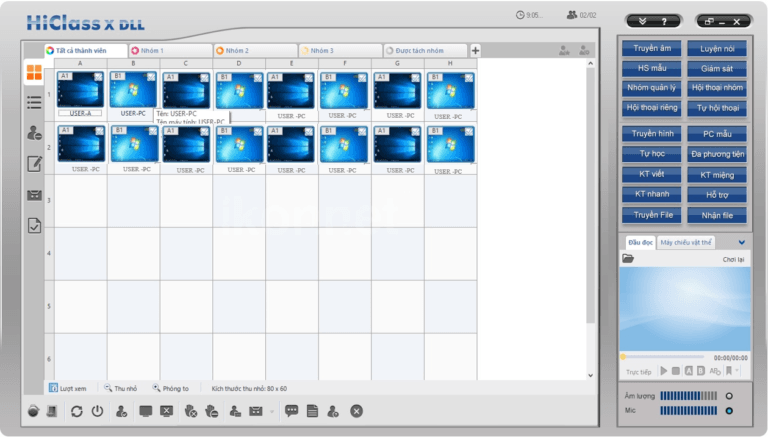Click the Giám sát button
The image size is (768, 437).
pyautogui.click(x=717, y=69)
